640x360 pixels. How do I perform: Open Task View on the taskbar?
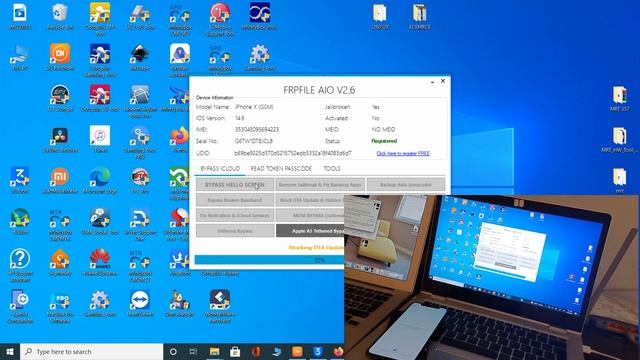click(193, 351)
